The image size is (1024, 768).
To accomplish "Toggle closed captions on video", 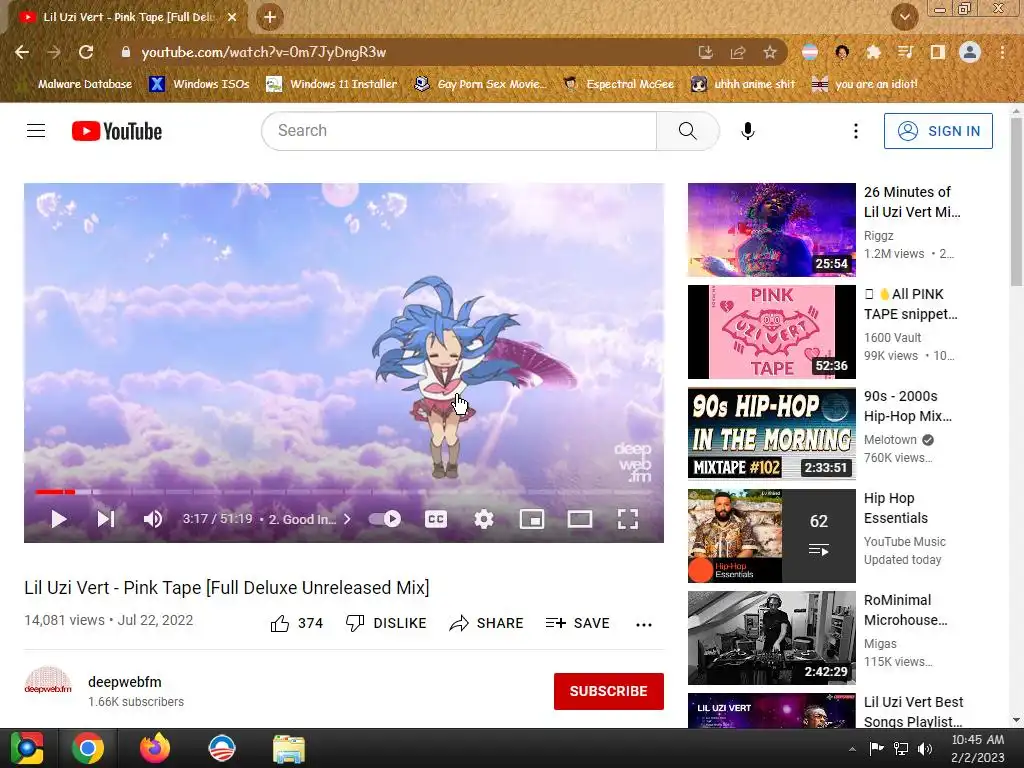I will (436, 519).
